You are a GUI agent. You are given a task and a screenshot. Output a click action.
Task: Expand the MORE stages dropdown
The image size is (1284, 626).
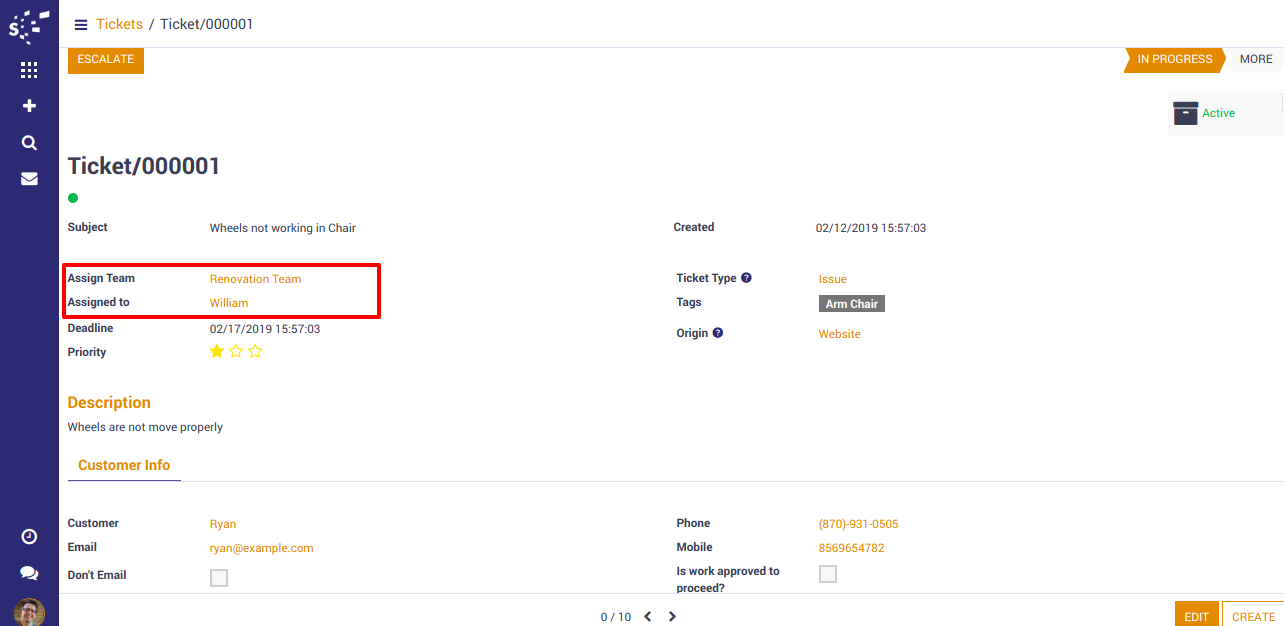pos(1255,59)
